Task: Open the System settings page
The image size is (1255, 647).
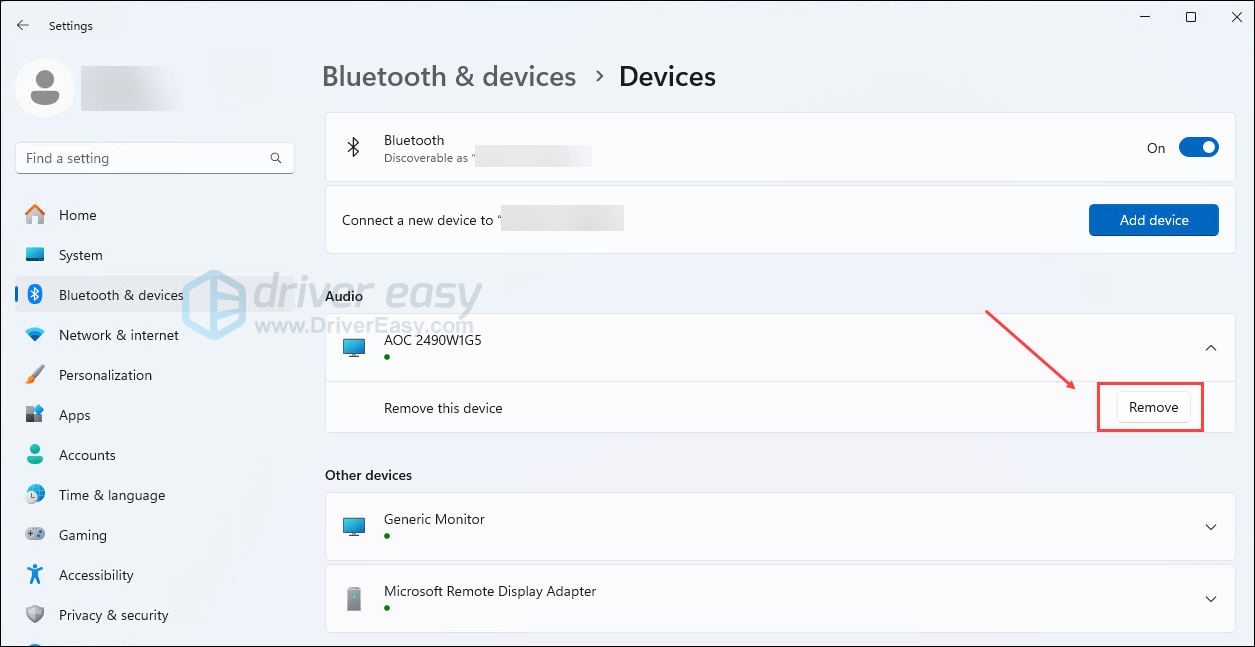Action: pos(80,255)
